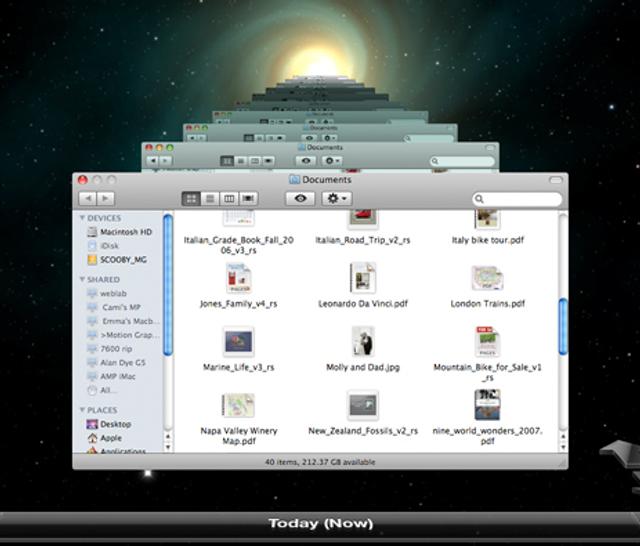Select Marine_Life_v3_rs file icon
The width and height of the screenshot is (640, 546).
239,342
